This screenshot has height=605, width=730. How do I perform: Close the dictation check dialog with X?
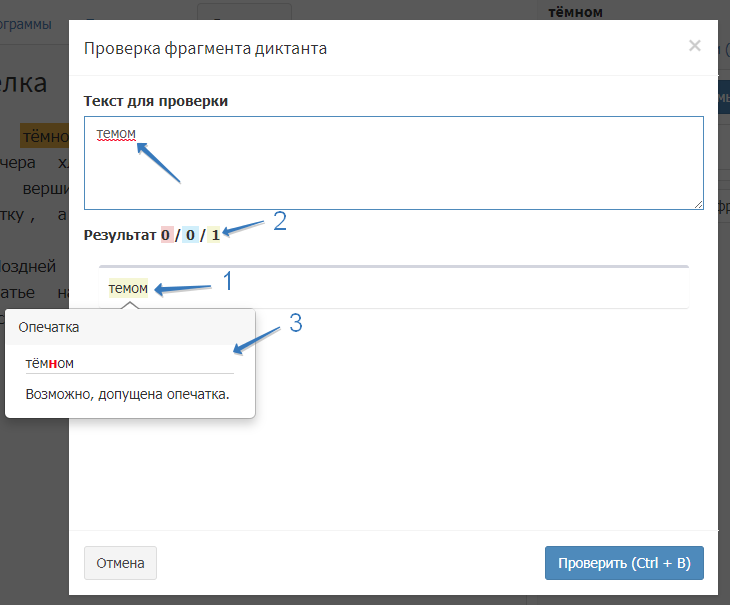coord(695,46)
